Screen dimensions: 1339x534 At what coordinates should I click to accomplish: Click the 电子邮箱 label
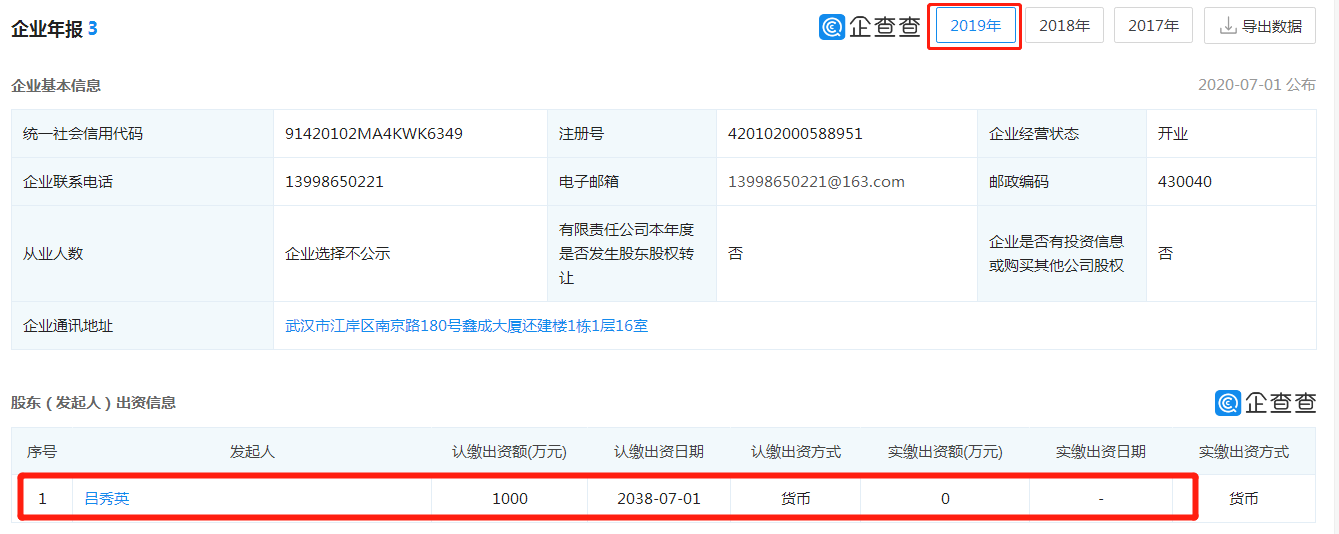click(589, 182)
